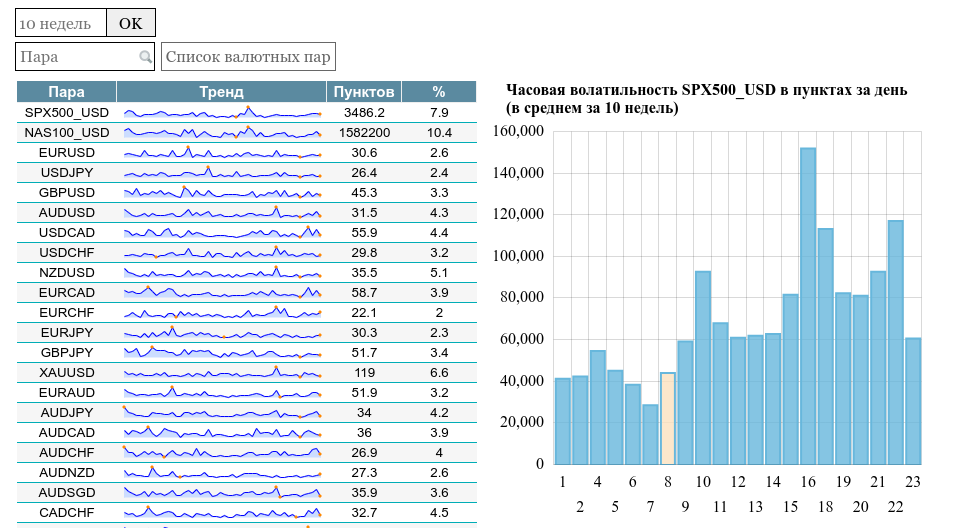Click the 119 points value for XAUUSD
Image resolution: width=953 pixels, height=528 pixels.
point(364,373)
